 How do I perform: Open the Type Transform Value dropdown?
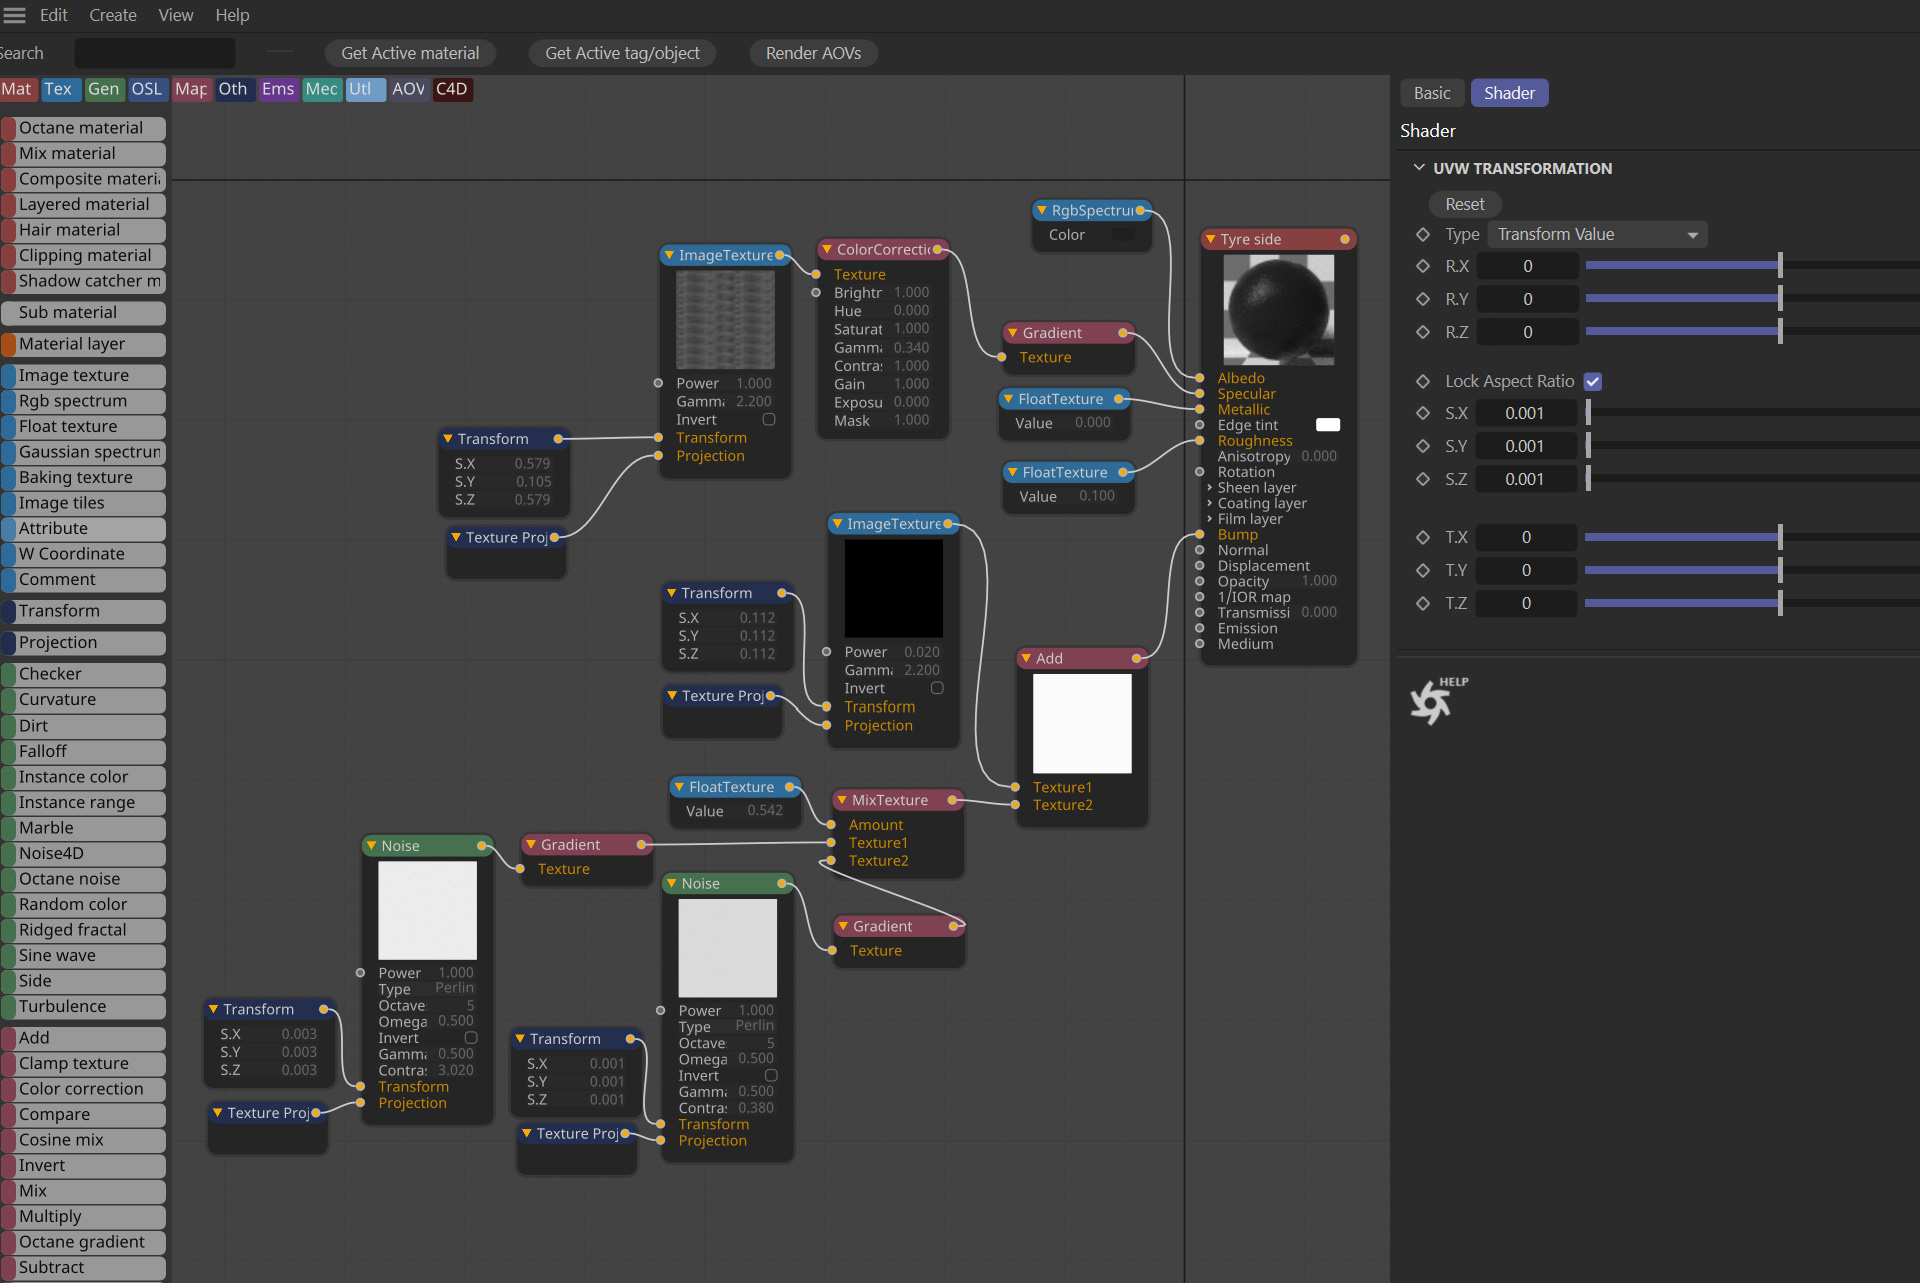[1596, 234]
